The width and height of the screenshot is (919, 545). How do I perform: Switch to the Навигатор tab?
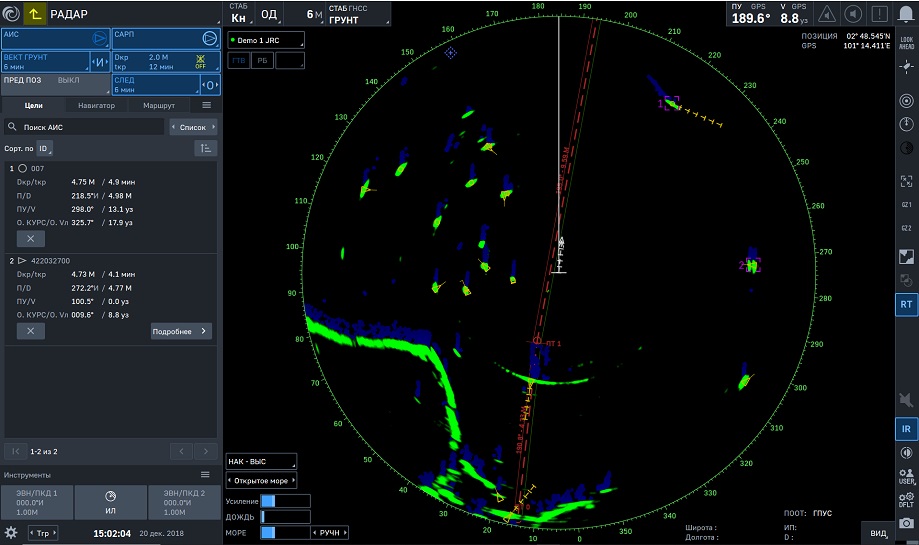click(x=97, y=105)
